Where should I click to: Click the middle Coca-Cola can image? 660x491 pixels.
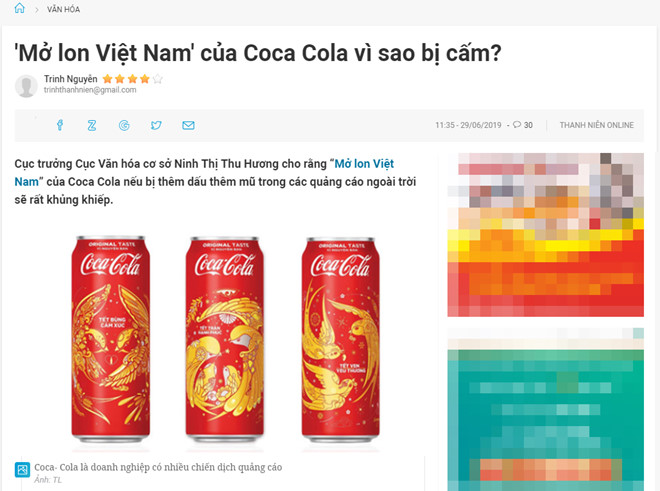point(225,339)
